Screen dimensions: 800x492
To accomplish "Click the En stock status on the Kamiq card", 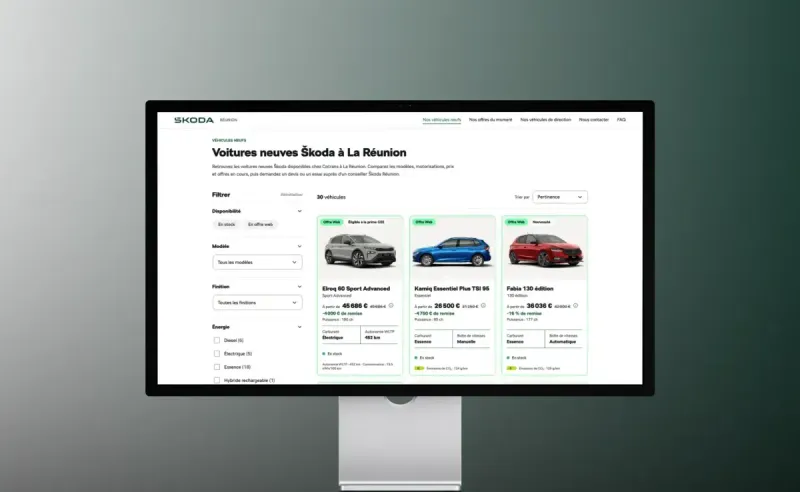I will [x=424, y=358].
